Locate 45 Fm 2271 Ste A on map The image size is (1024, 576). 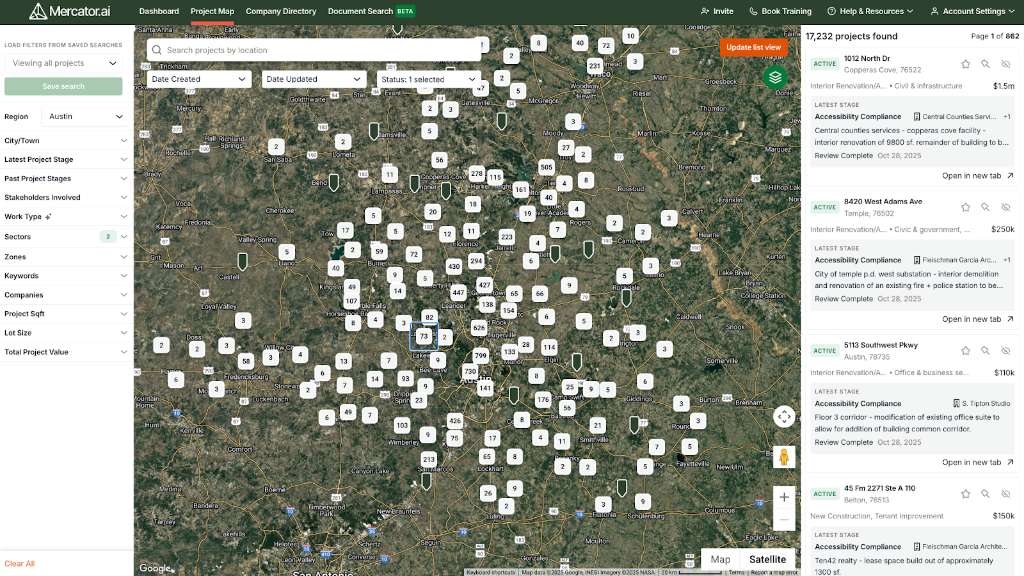[985, 494]
